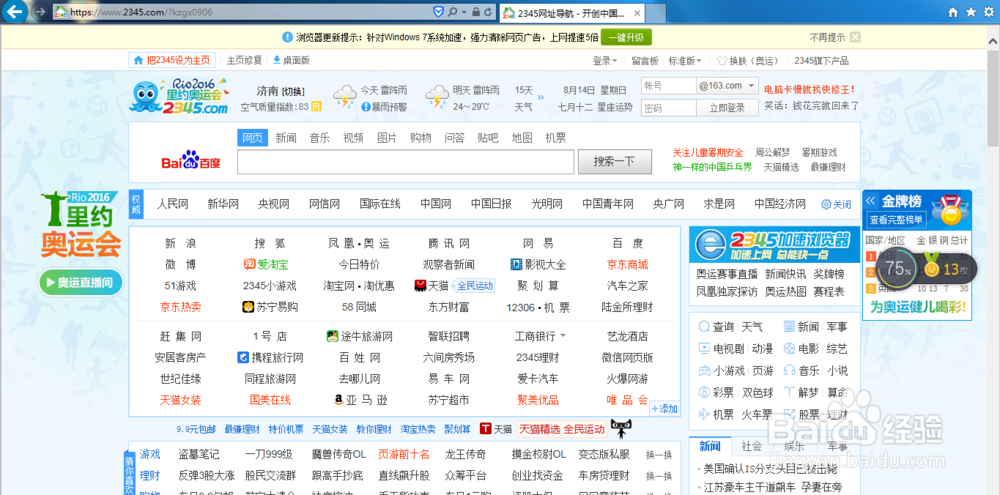Click the 密码 password input field
1000x495 pixels.
coord(668,108)
